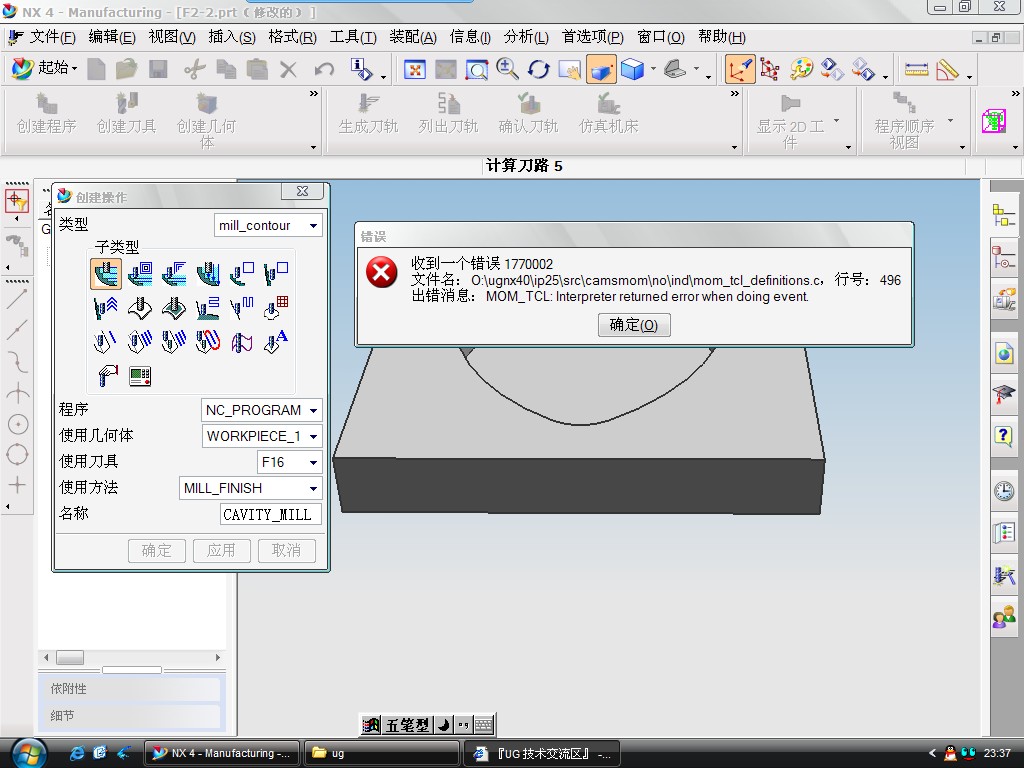Click 确定 in the 创建操作 dialog
The width and height of the screenshot is (1024, 768).
point(157,551)
